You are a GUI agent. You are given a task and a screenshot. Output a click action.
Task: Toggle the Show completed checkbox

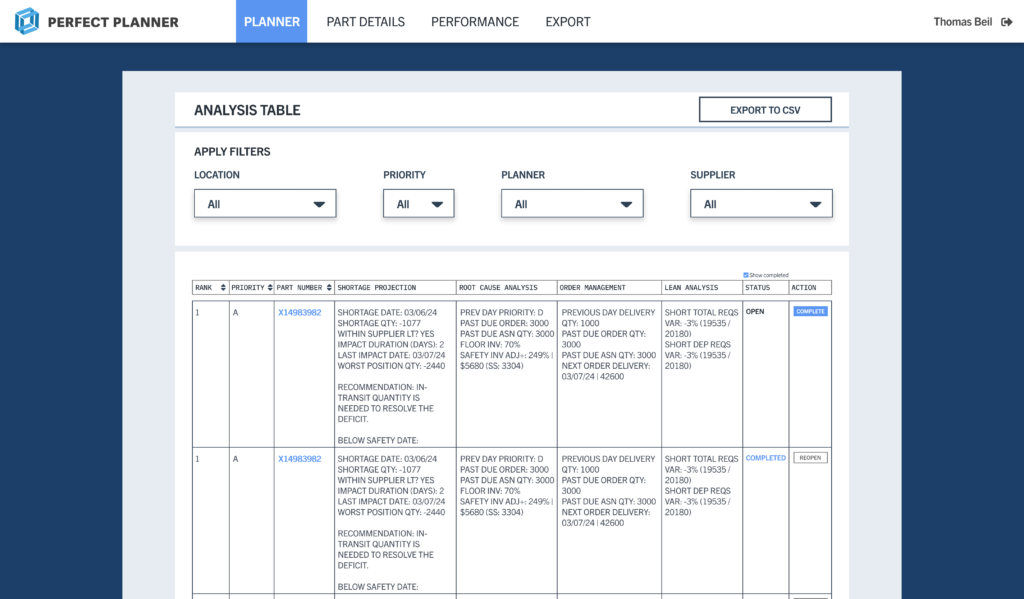(x=746, y=275)
